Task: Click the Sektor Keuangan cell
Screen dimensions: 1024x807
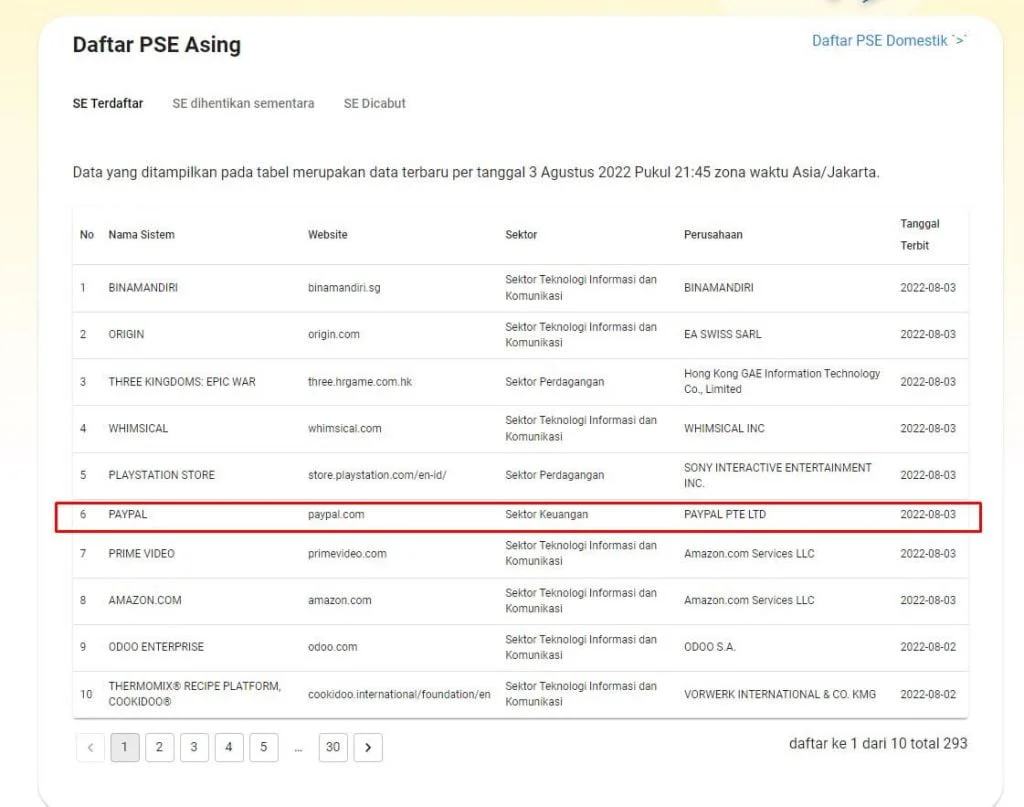Action: pyautogui.click(x=546, y=514)
